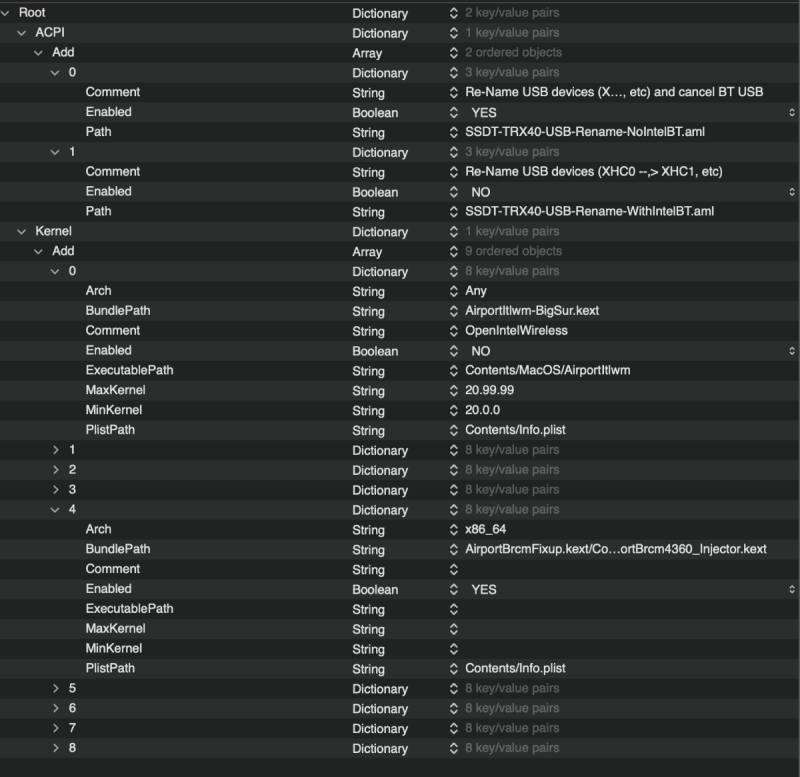Click the Contents/MacOS/AirportItlwm value

pyautogui.click(x=547, y=371)
